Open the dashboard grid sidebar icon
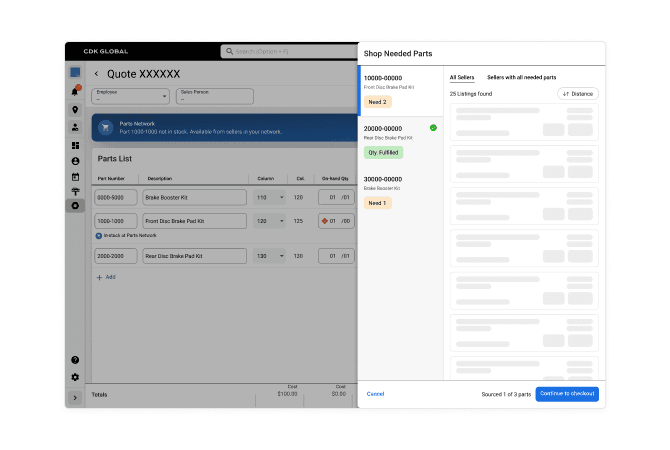Image resolution: width=670 pixels, height=450 pixels. click(x=75, y=146)
